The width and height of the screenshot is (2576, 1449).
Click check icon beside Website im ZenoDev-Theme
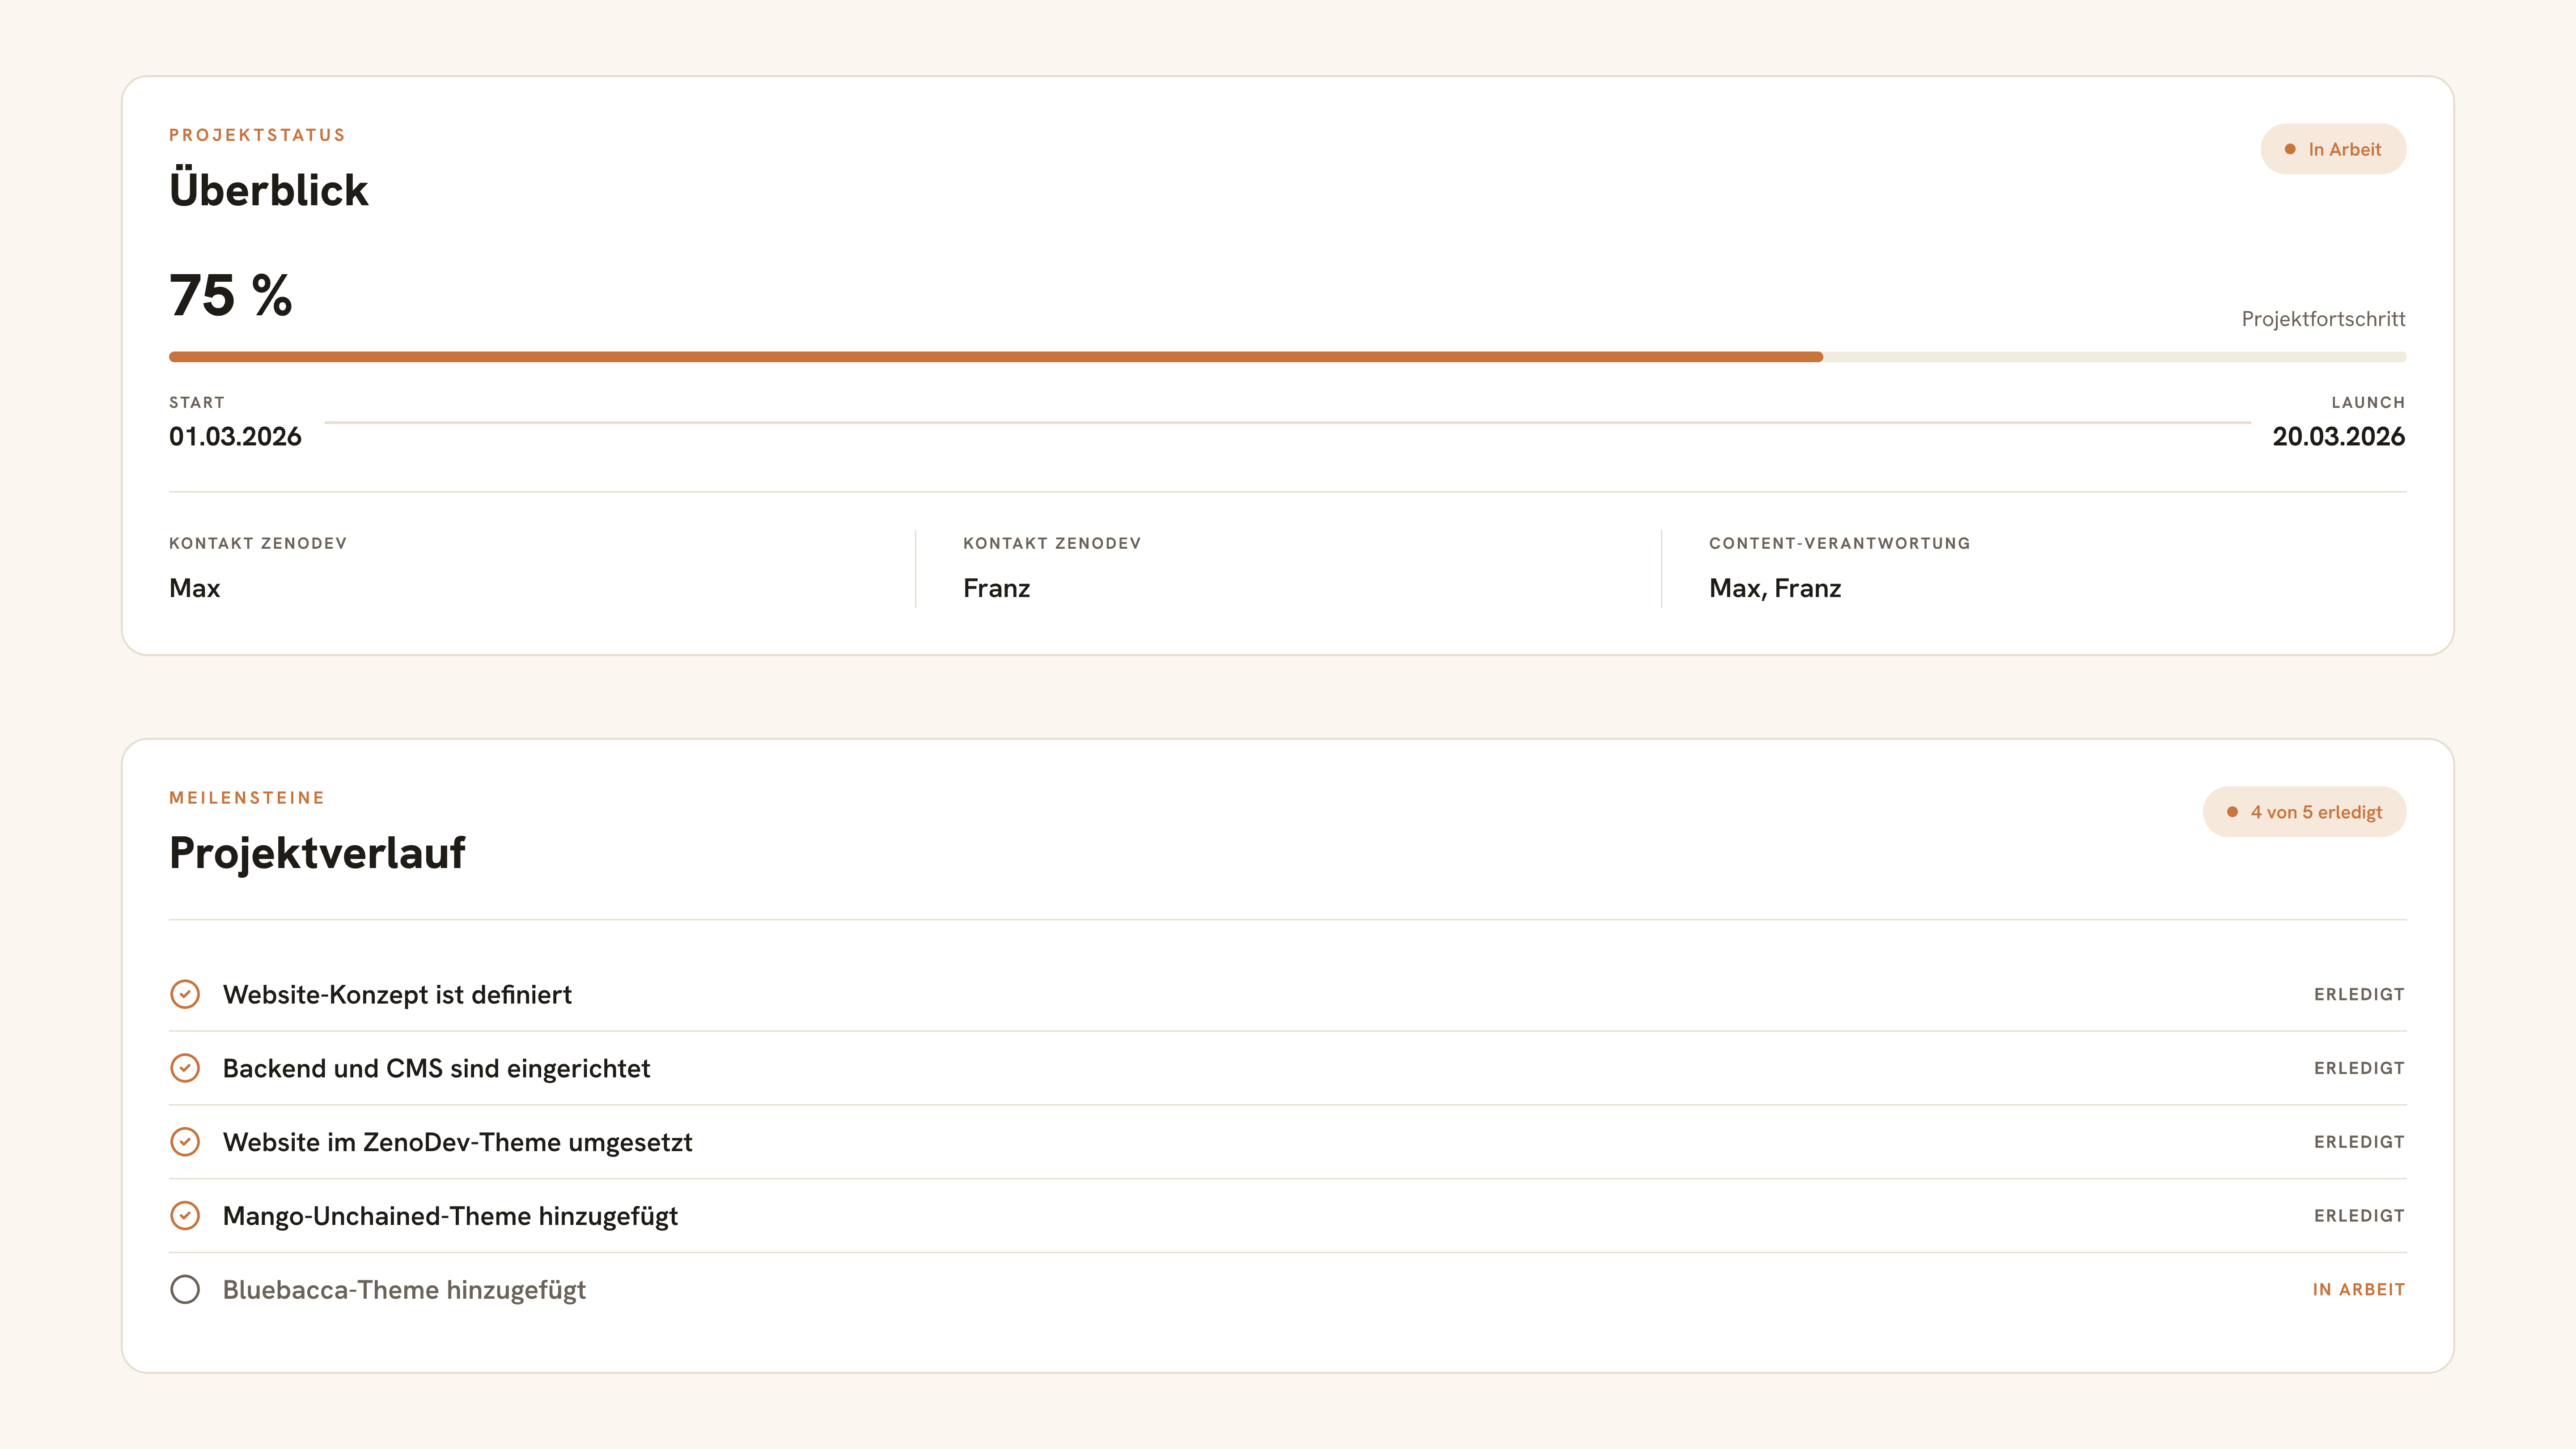tap(185, 1142)
